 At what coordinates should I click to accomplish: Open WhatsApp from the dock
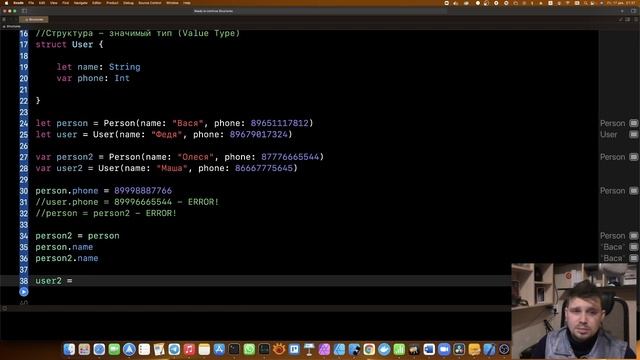coord(249,349)
